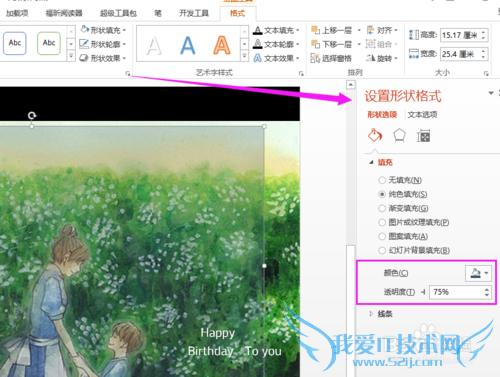
Task: Click the 透明度 transparency slider handle
Action: pos(423,292)
